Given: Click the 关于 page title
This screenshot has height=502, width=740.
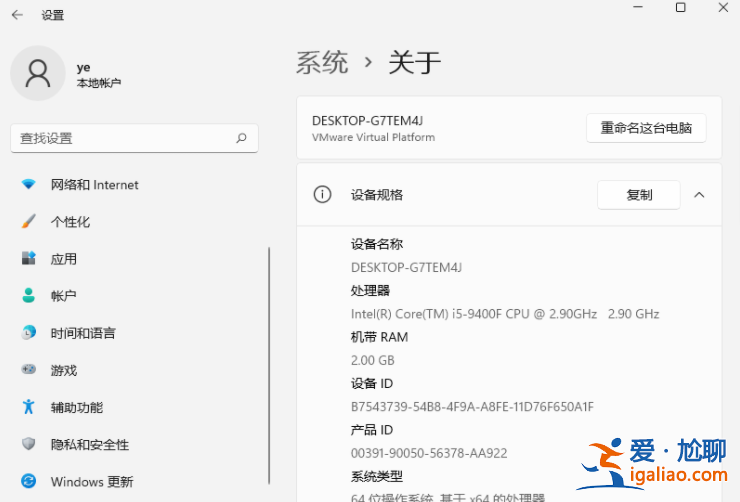Looking at the screenshot, I should coord(414,62).
